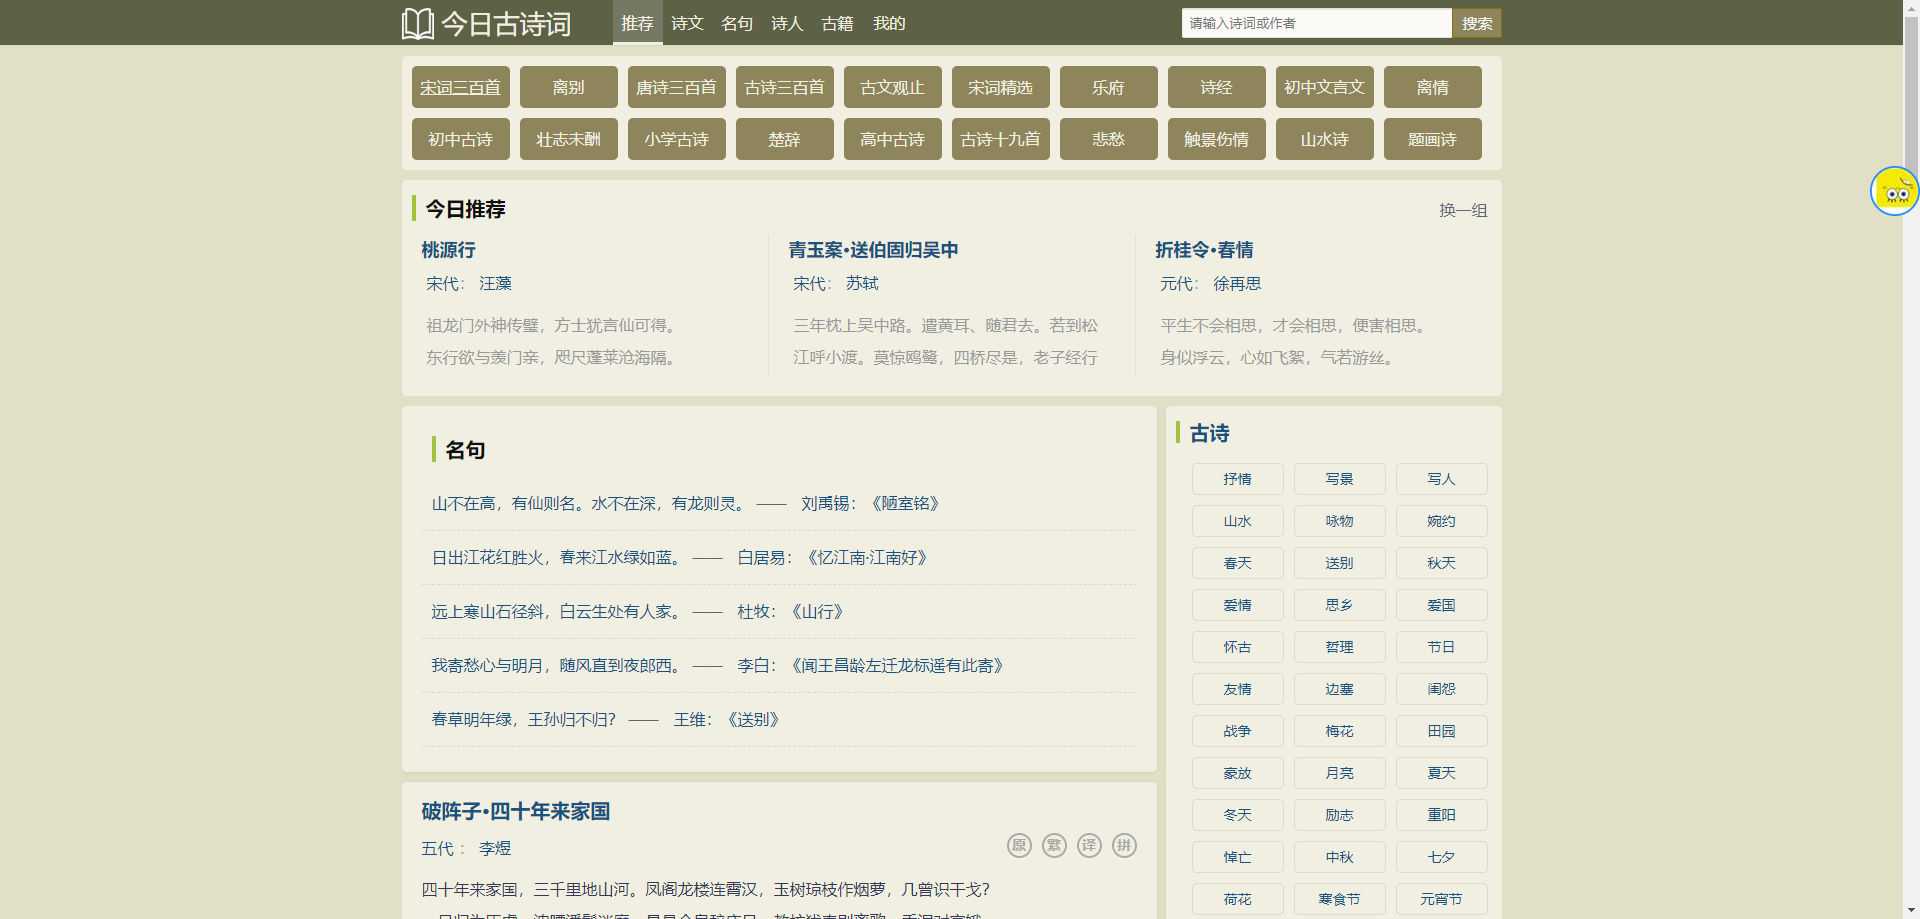
Task: Switch to the 古籍 navigation tab
Action: click(x=837, y=23)
